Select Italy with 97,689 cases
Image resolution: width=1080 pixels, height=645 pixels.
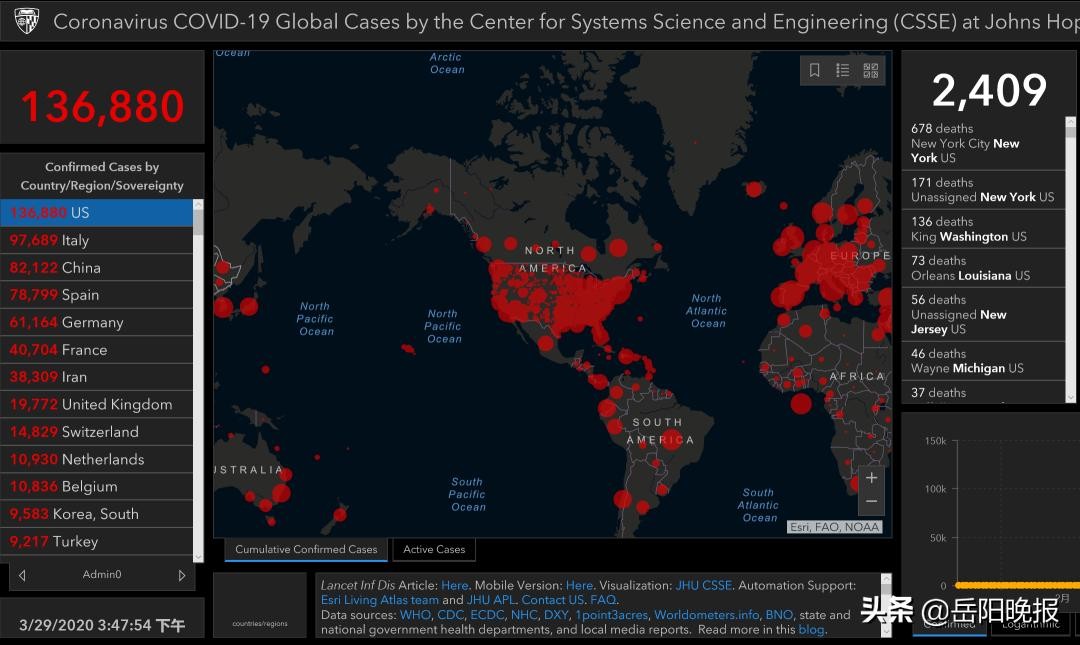96,240
